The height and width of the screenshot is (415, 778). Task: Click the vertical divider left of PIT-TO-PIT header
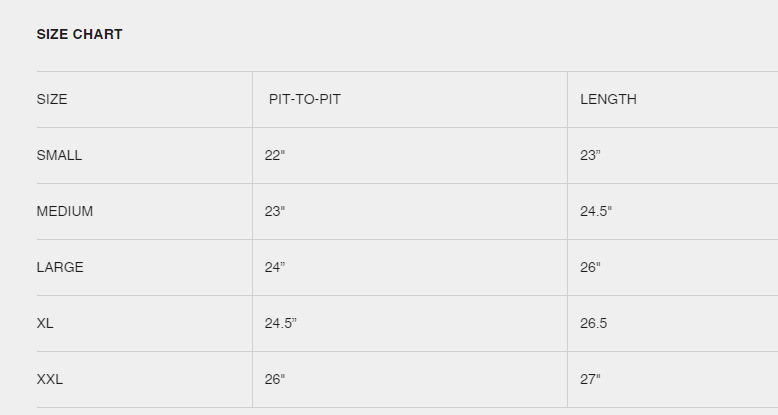[x=252, y=99]
